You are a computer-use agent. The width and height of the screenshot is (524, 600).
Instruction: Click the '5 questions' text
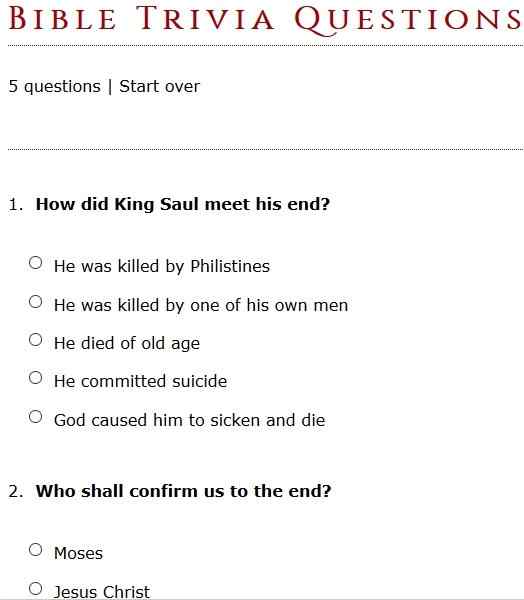54,87
